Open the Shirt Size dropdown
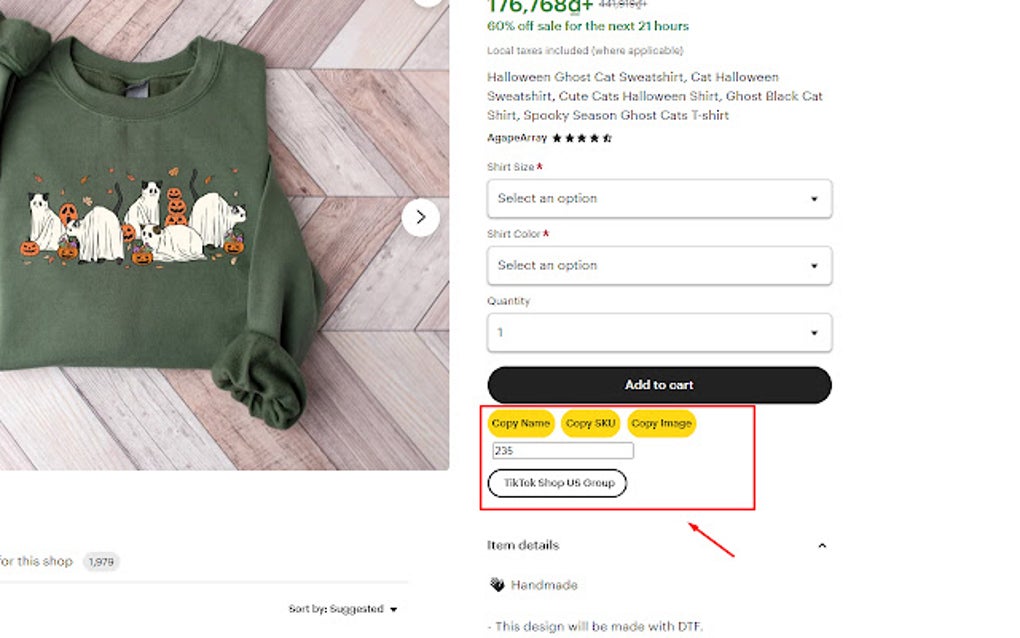1020x638 pixels. point(659,198)
